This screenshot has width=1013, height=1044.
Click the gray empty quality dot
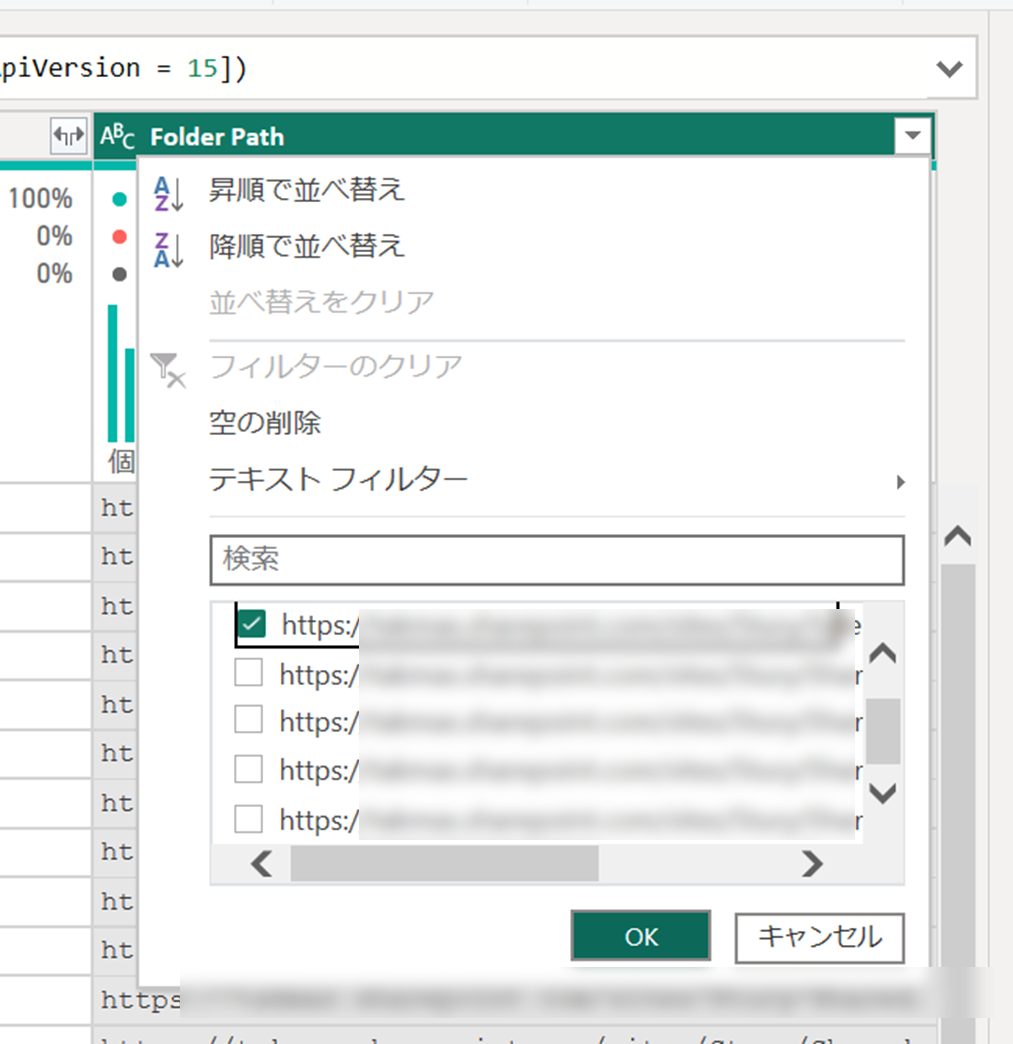119,274
